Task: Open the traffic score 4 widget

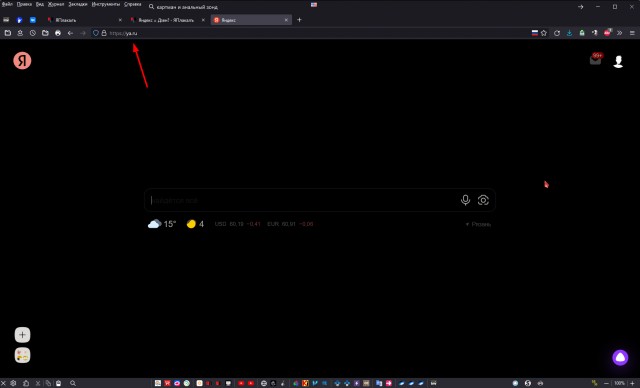Action: (195, 224)
